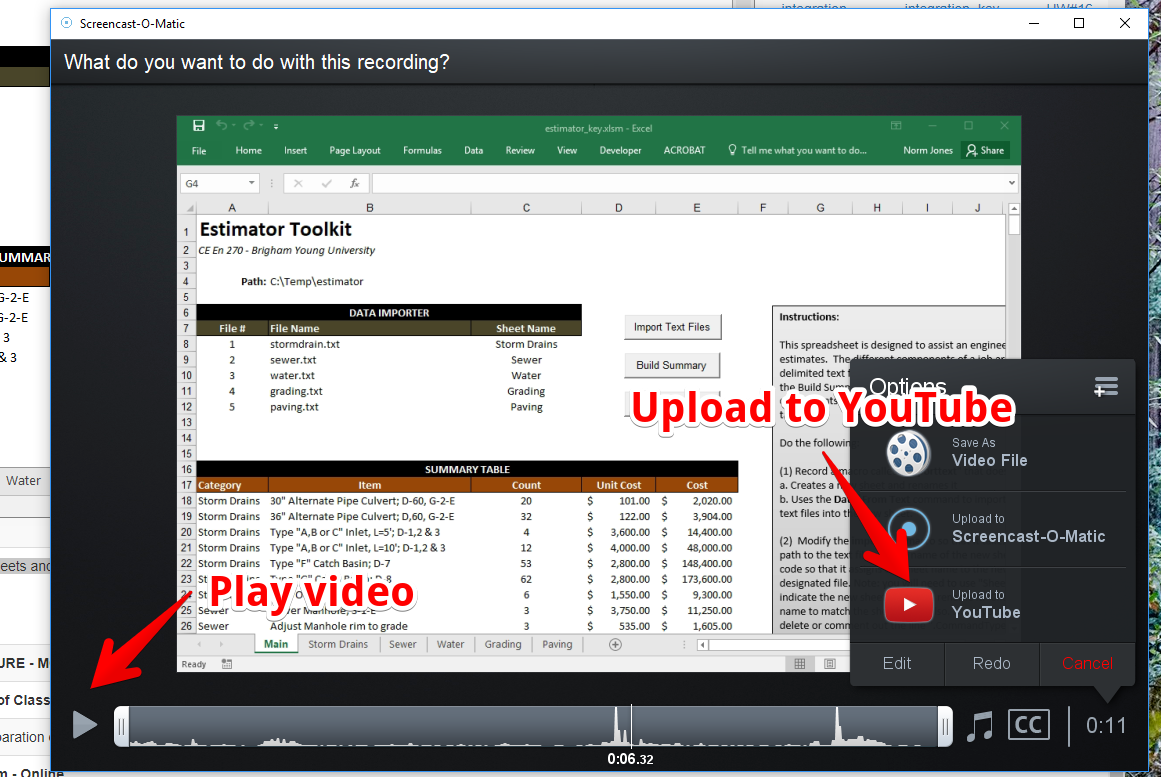Click the Redo button in Options panel
1161x777 pixels.
coord(991,664)
